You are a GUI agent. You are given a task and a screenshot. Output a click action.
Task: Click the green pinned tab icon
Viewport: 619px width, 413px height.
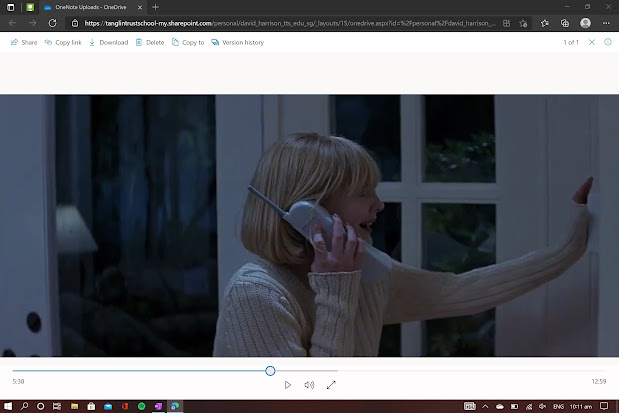pos(30,7)
